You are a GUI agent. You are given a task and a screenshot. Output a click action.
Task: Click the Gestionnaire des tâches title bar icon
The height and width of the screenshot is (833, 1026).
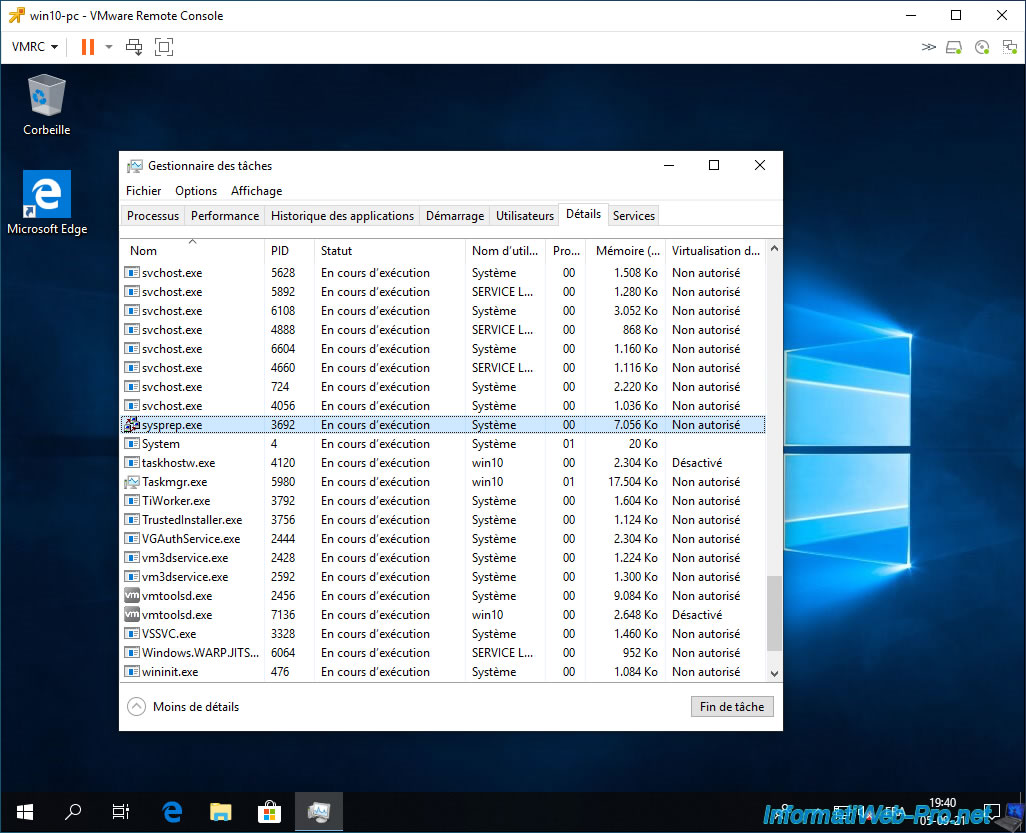pos(135,166)
